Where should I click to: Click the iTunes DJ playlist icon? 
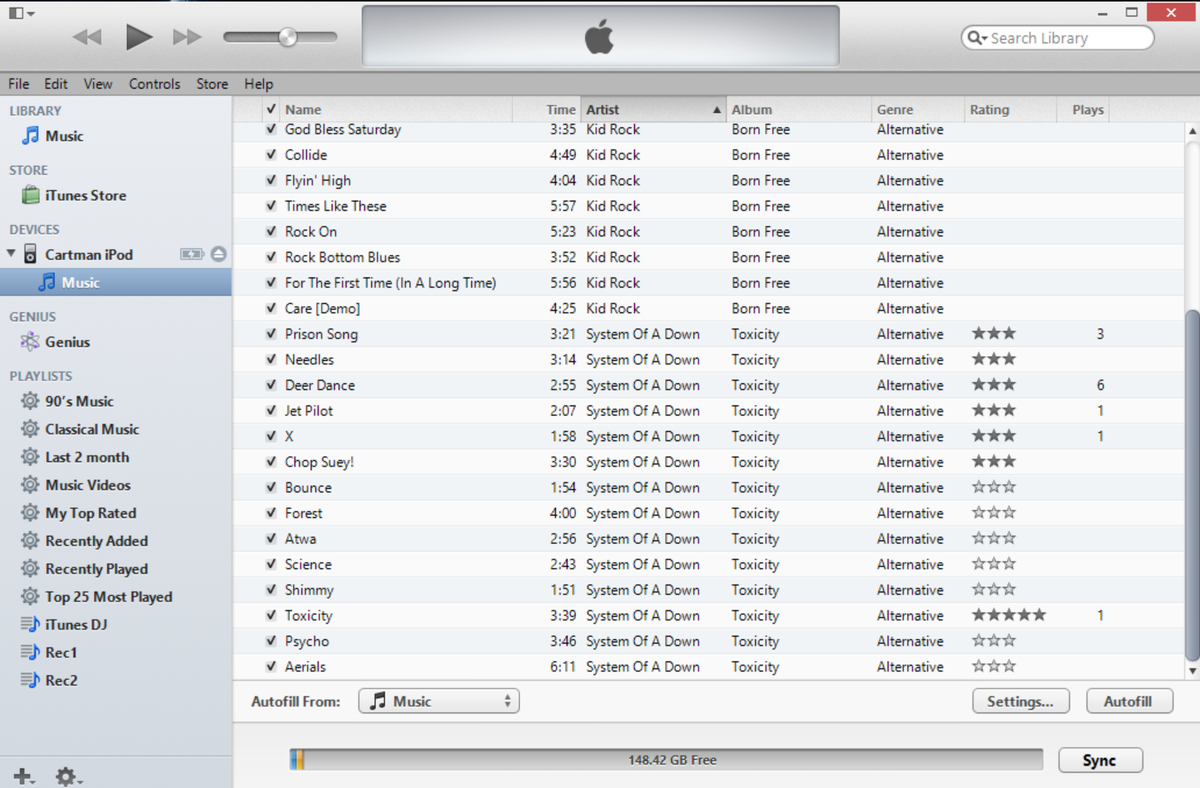(30, 625)
